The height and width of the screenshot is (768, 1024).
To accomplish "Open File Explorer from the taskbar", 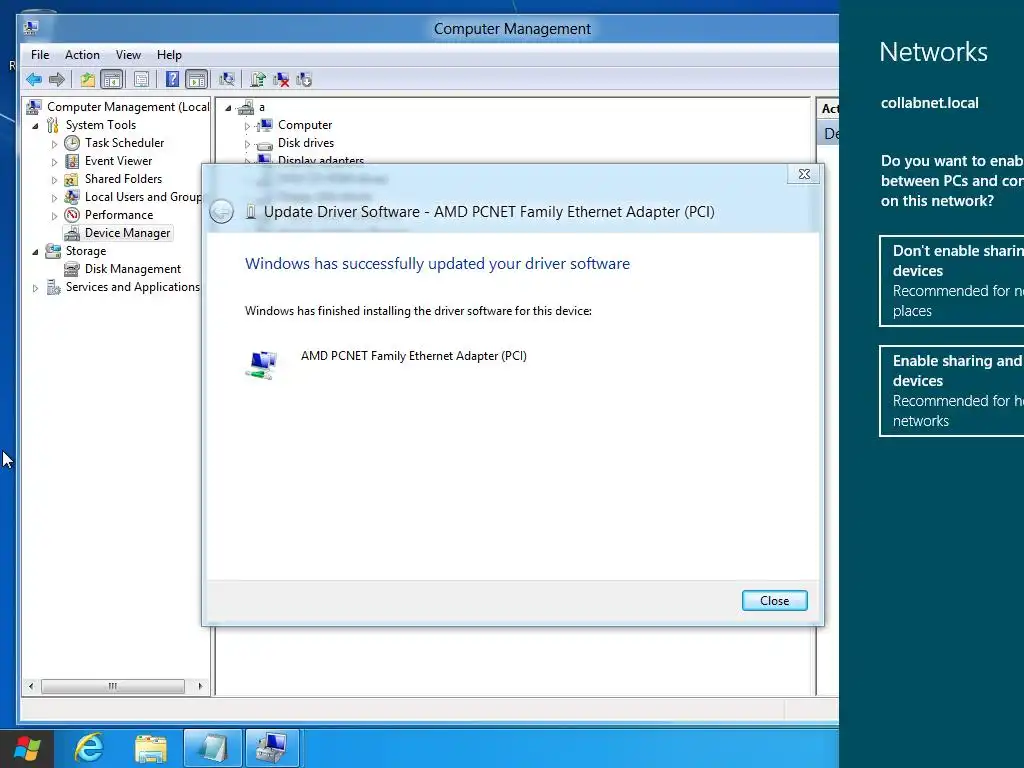I will tap(151, 748).
